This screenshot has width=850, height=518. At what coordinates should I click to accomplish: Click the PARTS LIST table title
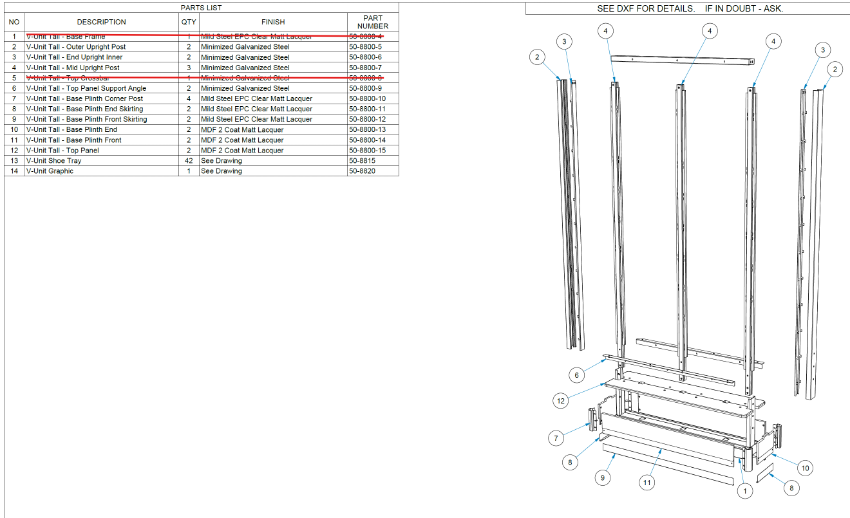[x=201, y=7]
